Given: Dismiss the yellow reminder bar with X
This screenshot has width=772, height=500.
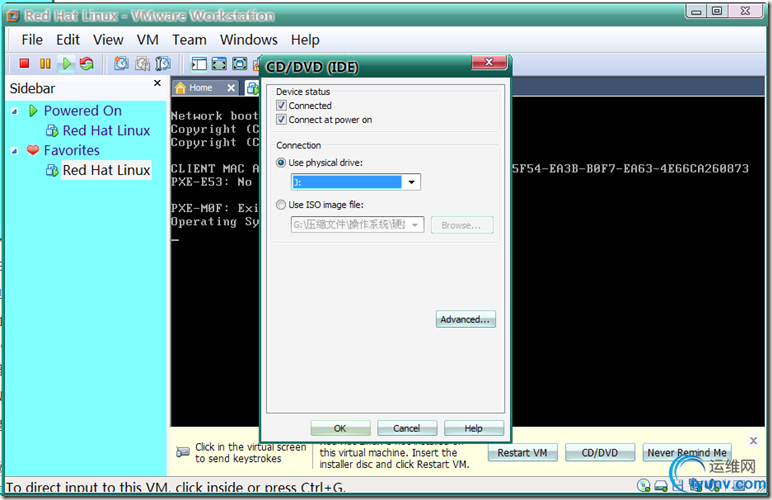Looking at the screenshot, I should [x=753, y=440].
